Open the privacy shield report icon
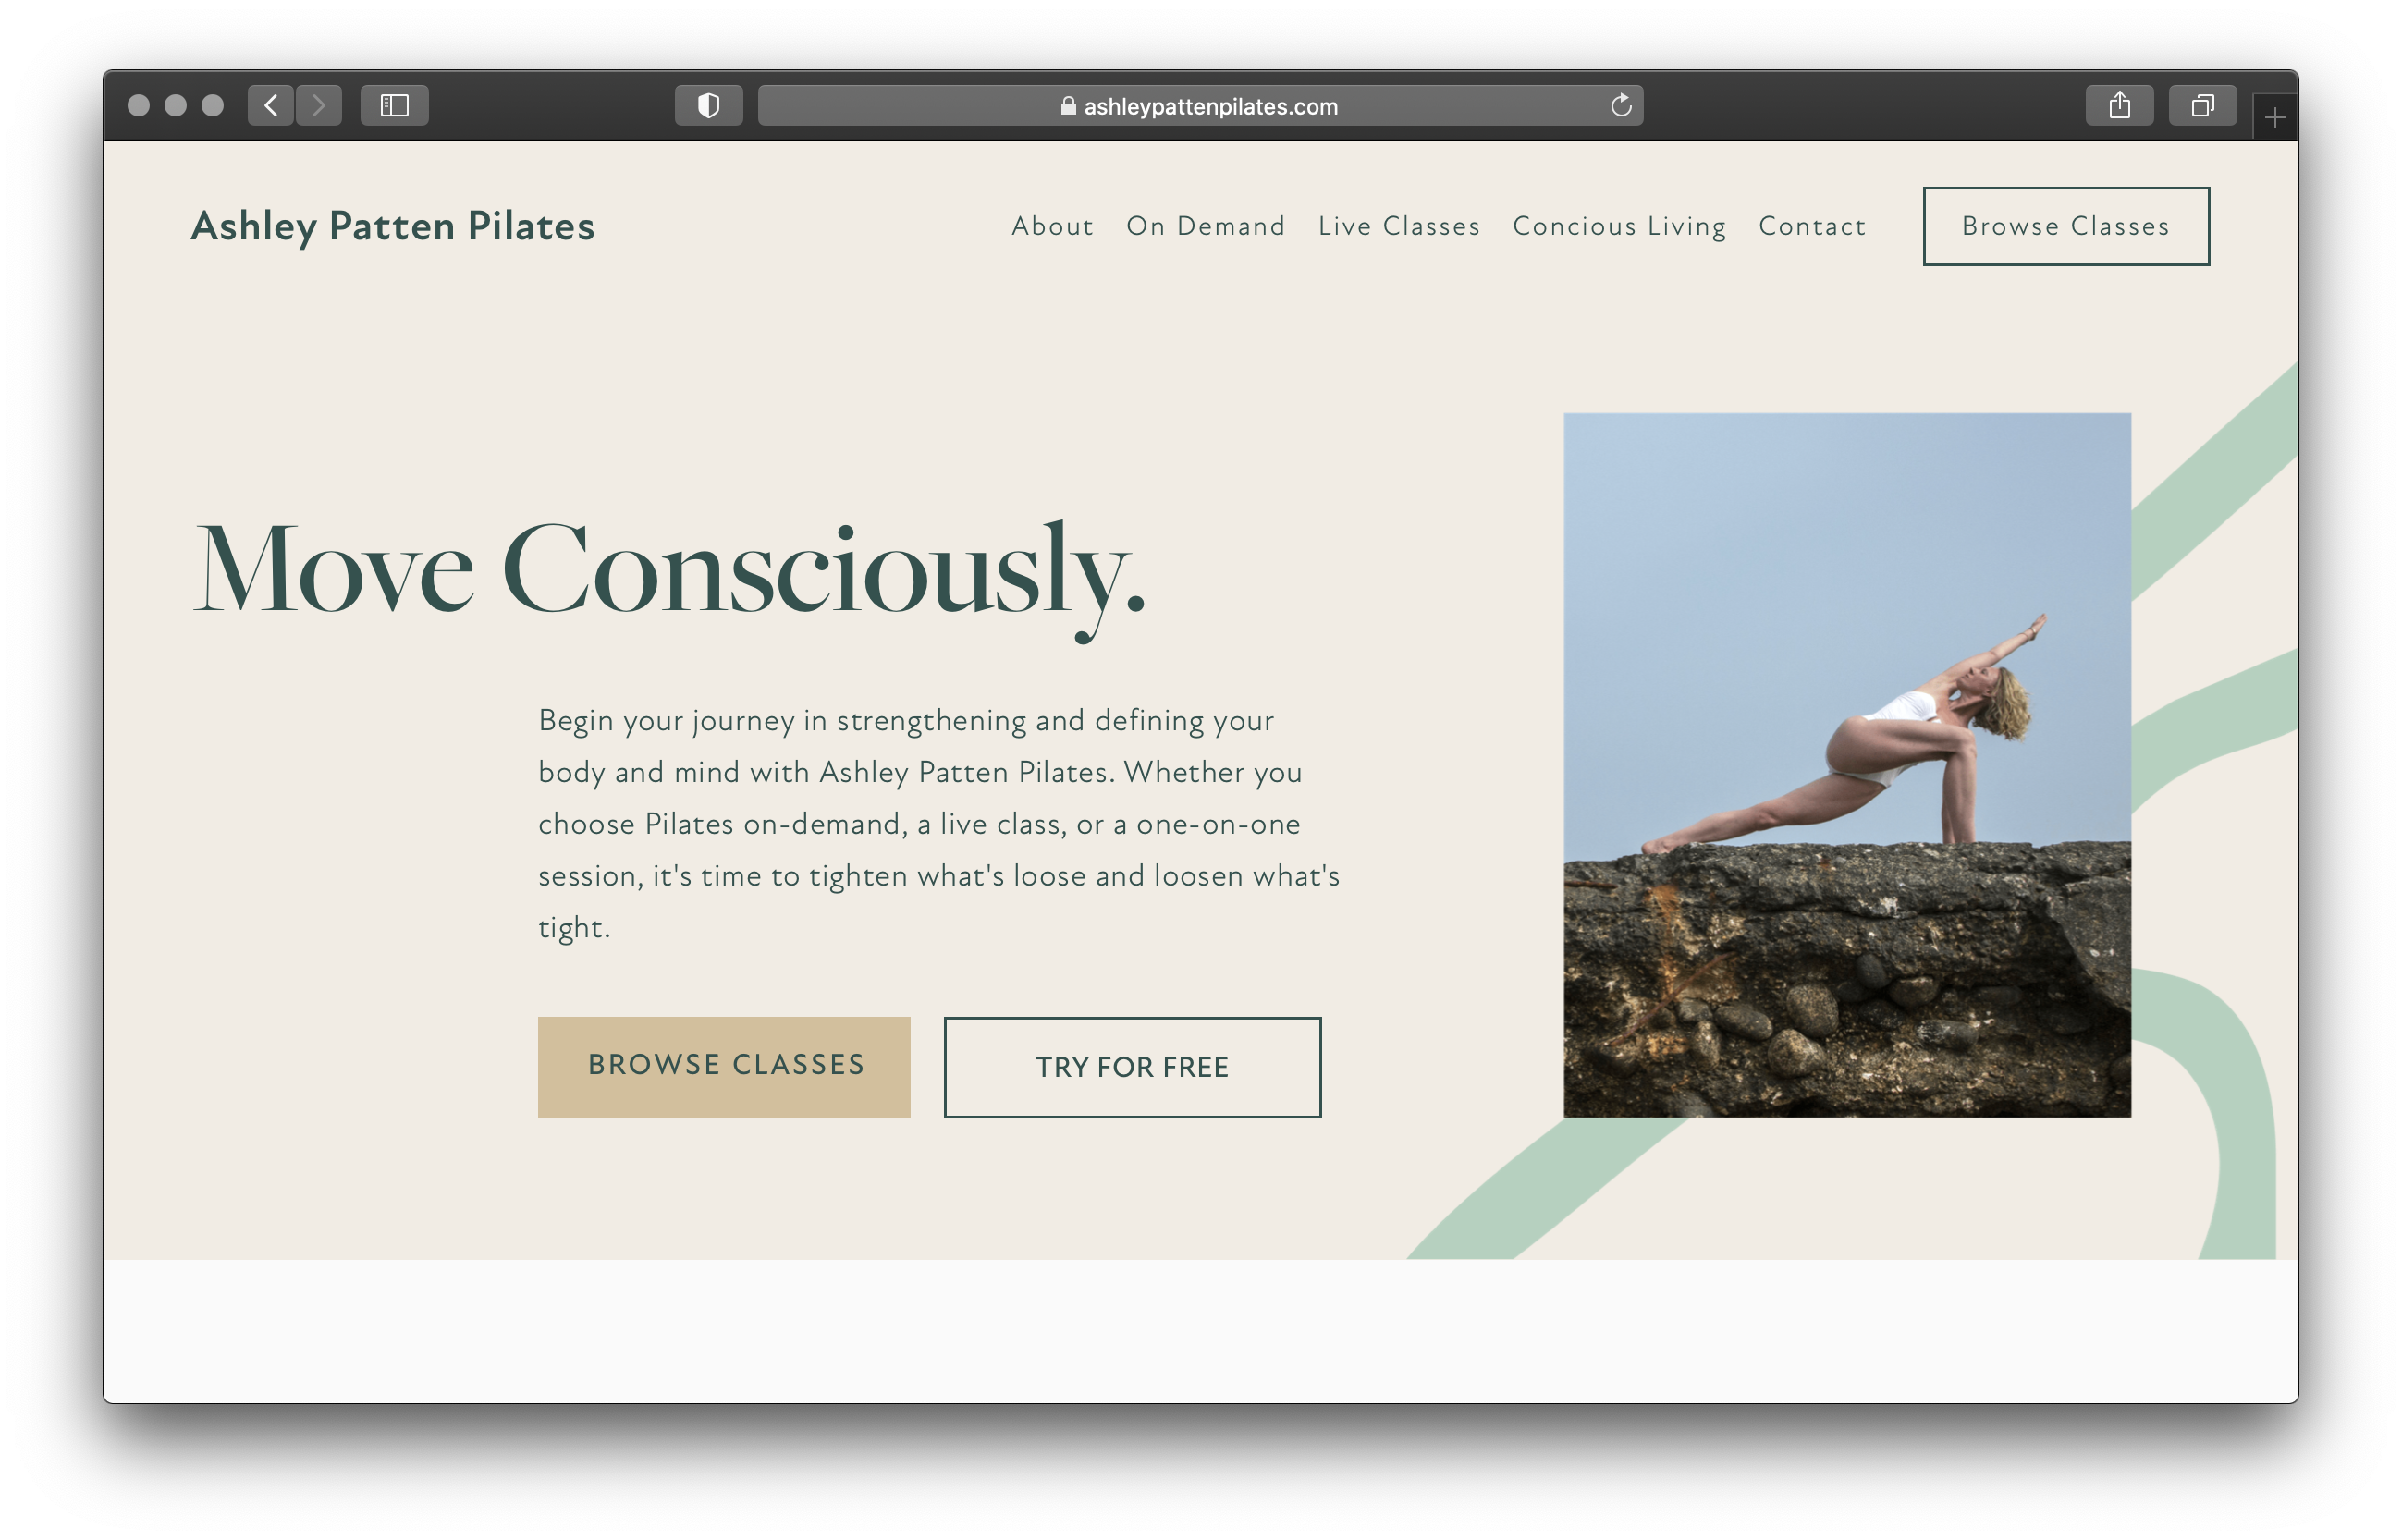The image size is (2402, 1540). (x=708, y=105)
